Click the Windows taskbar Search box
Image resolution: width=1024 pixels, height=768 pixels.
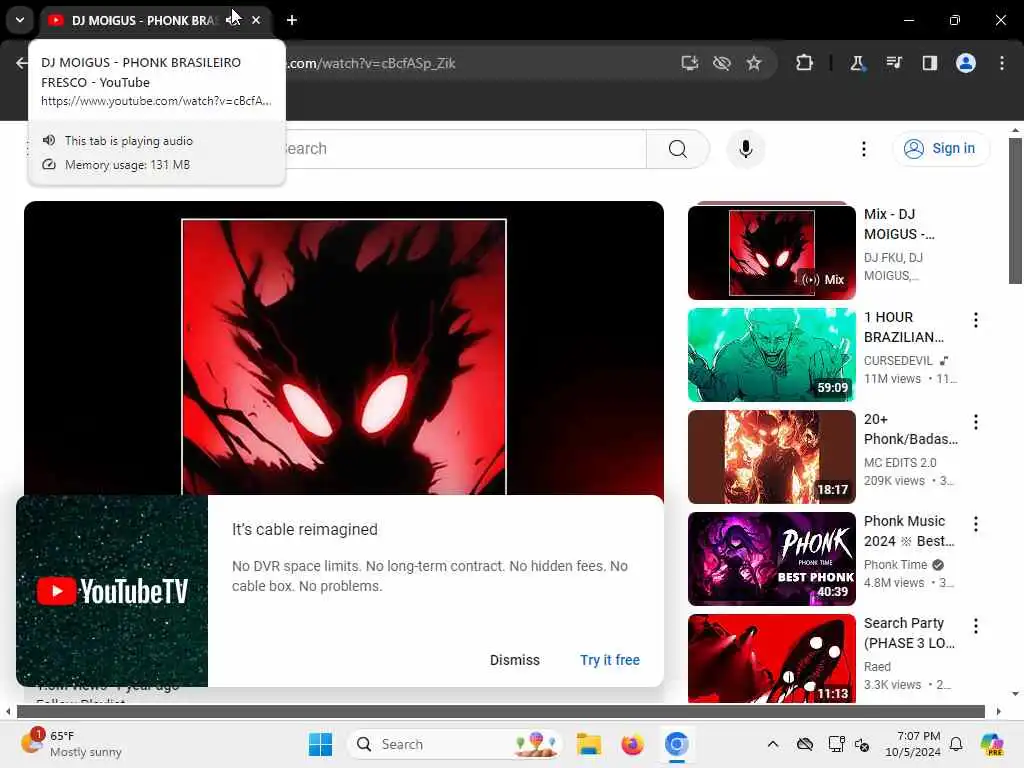455,744
